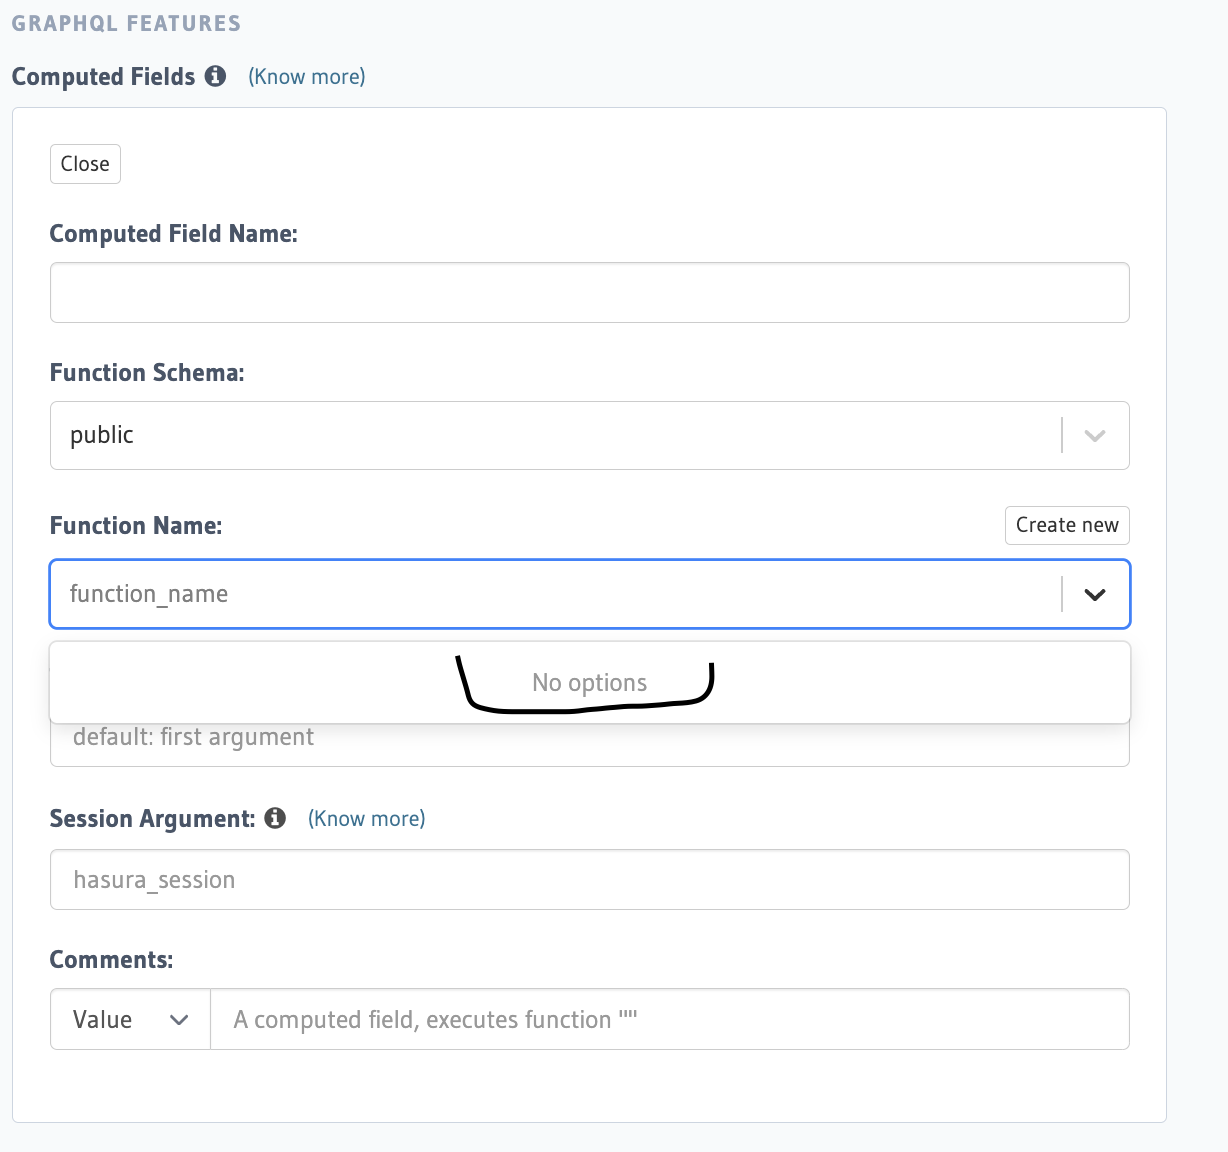1228x1152 pixels.
Task: Click the Computed Fields title label
Action: (104, 76)
